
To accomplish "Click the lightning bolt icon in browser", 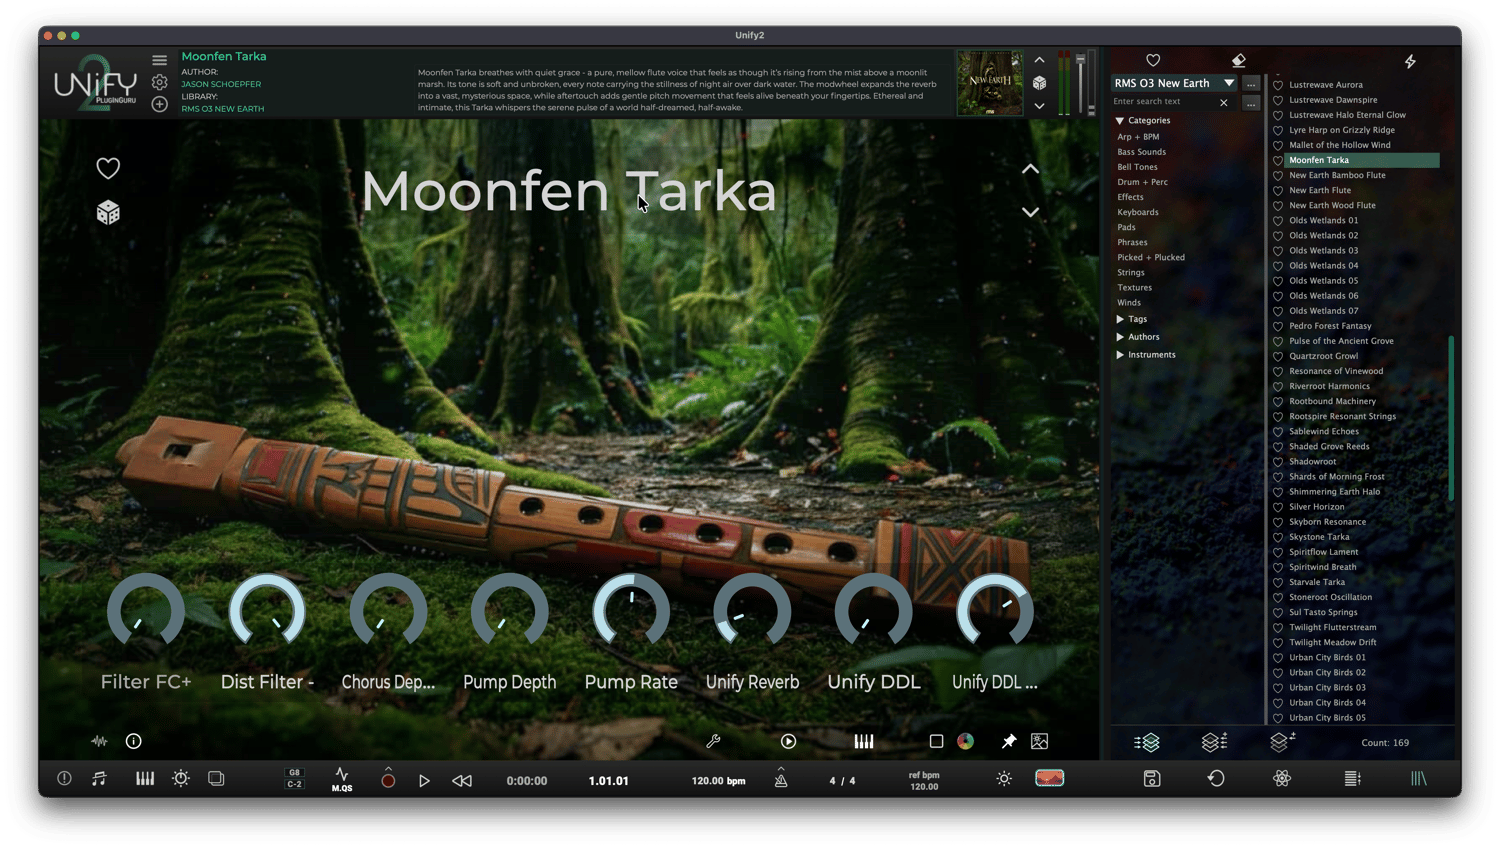I will (x=1410, y=61).
